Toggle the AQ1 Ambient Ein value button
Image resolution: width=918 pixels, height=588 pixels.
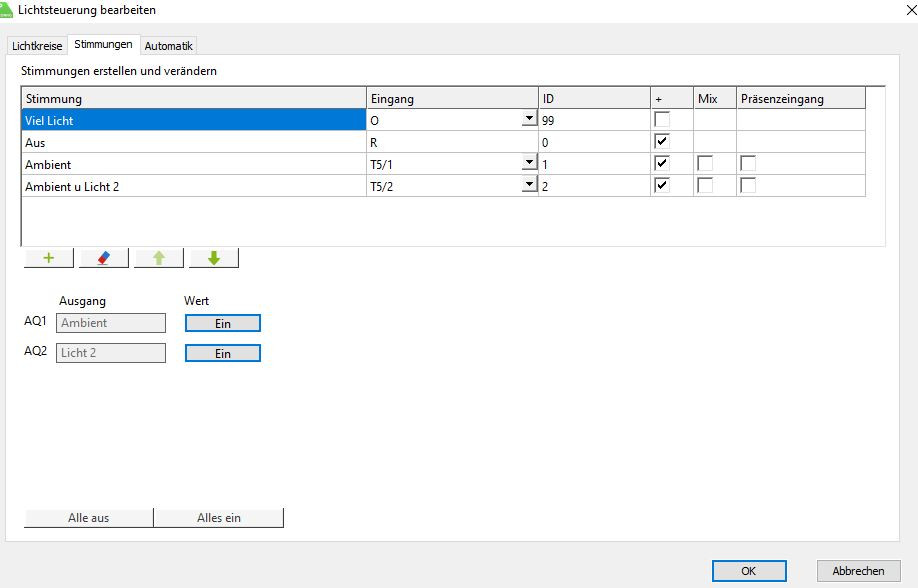[x=223, y=323]
